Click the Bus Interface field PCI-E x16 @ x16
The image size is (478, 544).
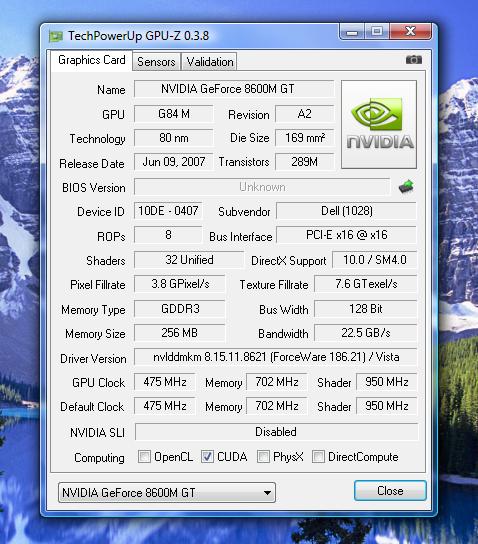(x=346, y=235)
